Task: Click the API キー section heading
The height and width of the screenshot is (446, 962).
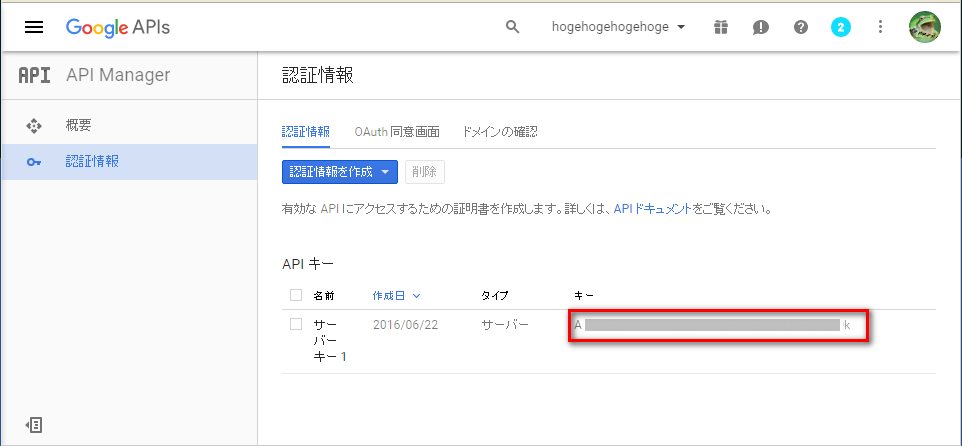Action: [307, 264]
